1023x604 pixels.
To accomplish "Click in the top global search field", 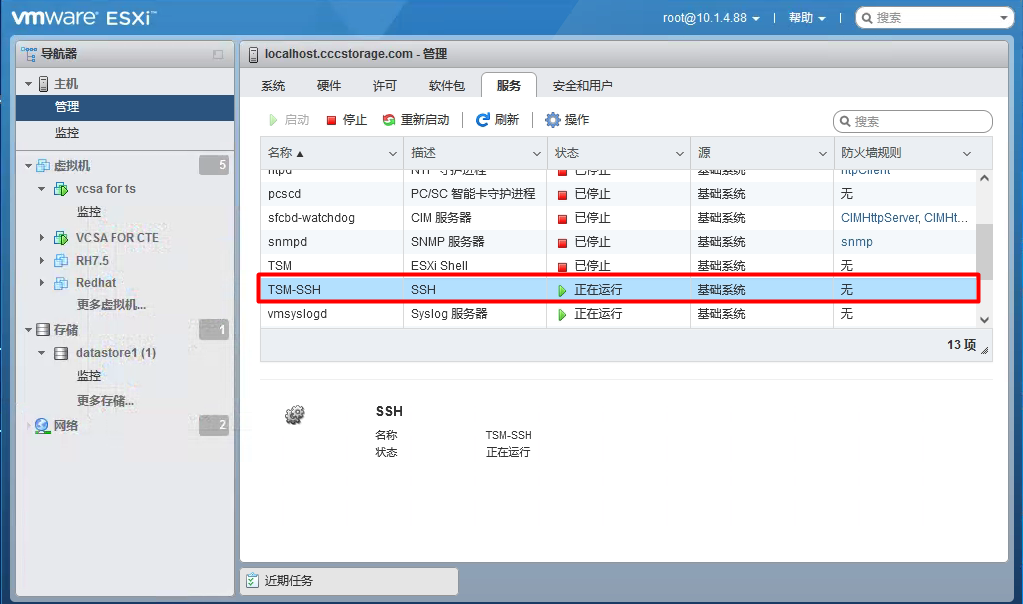I will (933, 18).
